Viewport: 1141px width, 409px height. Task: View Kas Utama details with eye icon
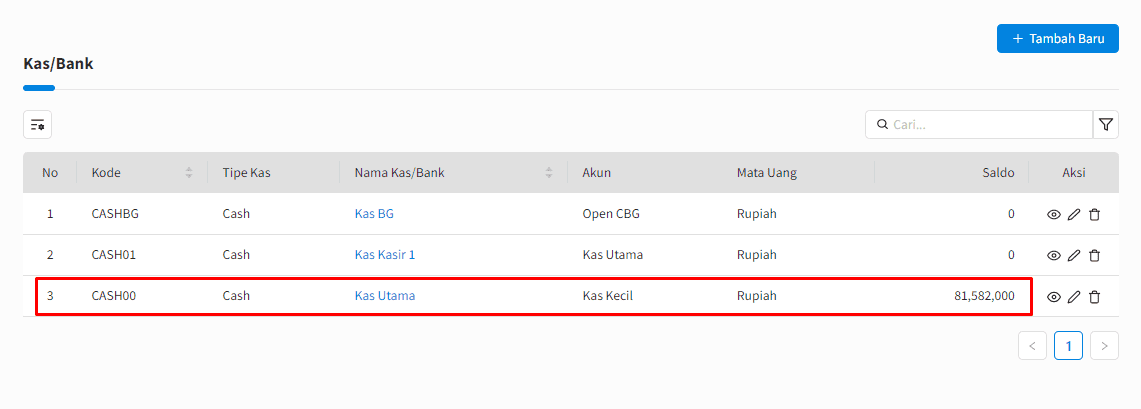click(1053, 297)
